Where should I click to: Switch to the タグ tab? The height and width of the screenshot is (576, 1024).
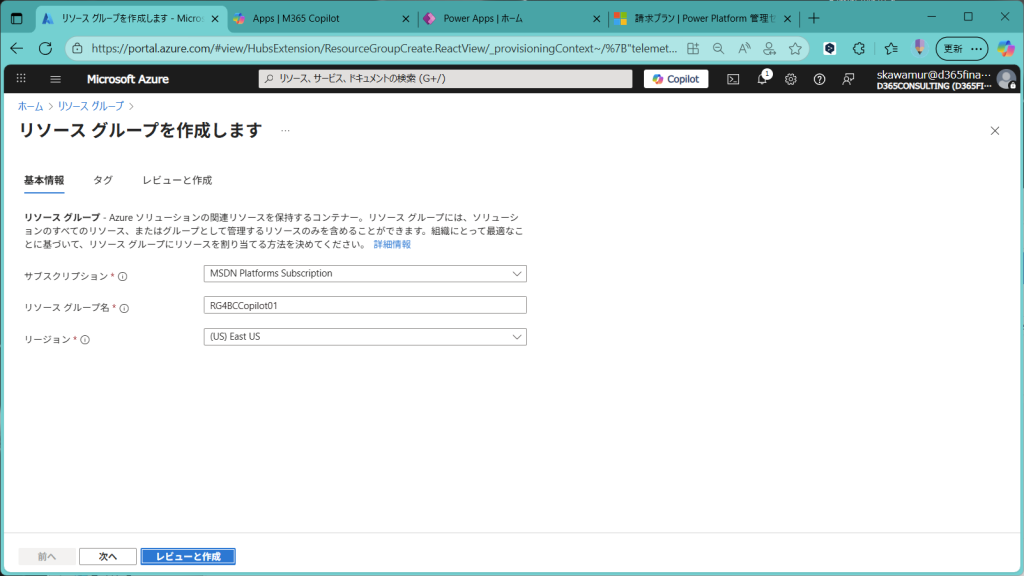[103, 180]
